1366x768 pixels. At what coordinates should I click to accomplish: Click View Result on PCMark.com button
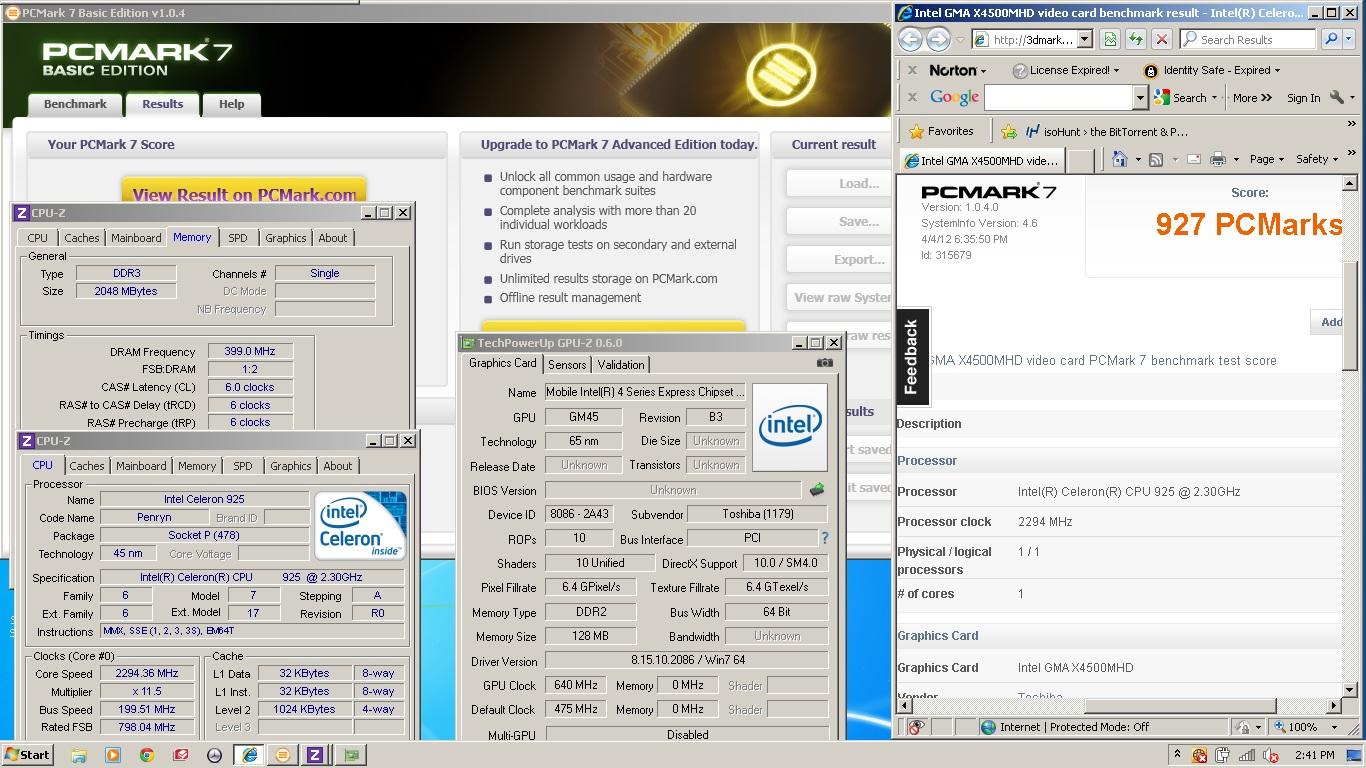coord(244,194)
